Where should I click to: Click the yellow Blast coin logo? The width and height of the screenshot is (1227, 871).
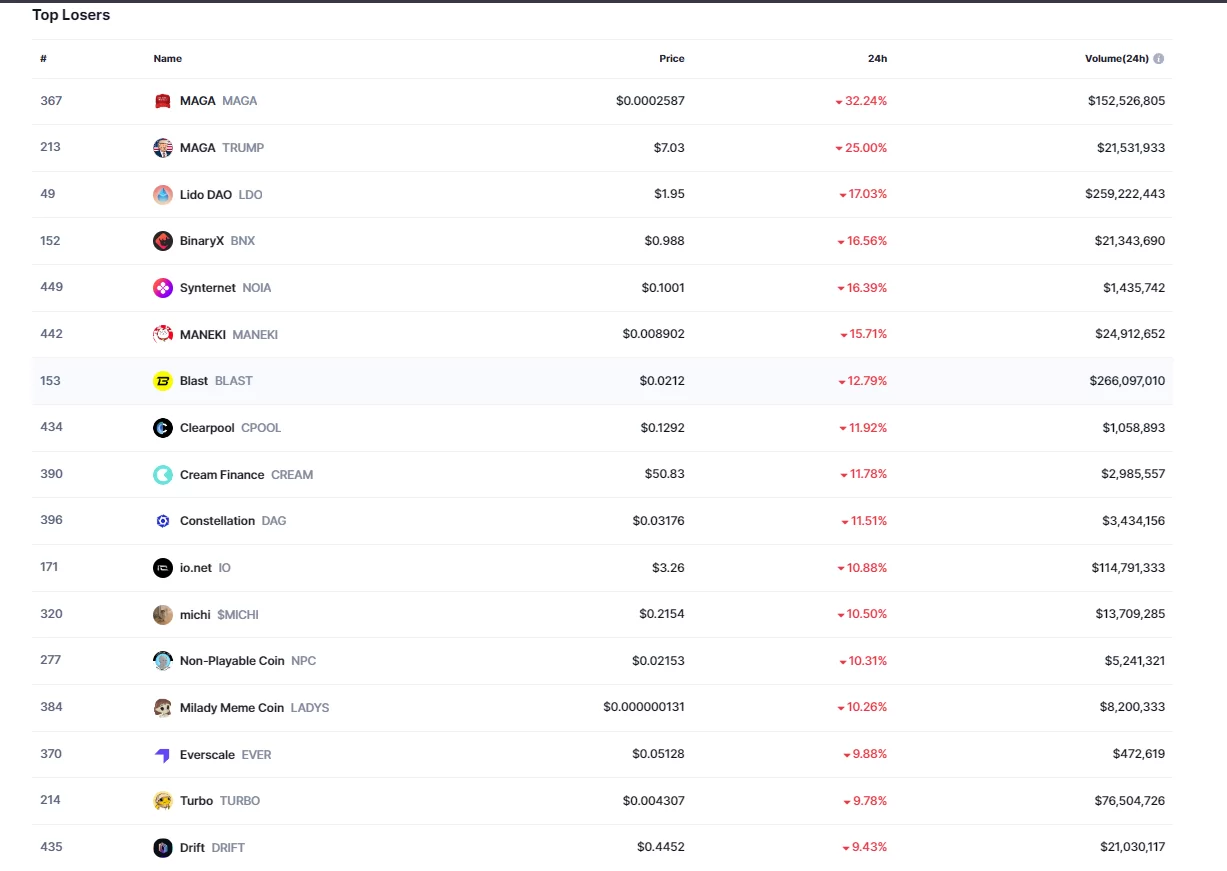[163, 381]
